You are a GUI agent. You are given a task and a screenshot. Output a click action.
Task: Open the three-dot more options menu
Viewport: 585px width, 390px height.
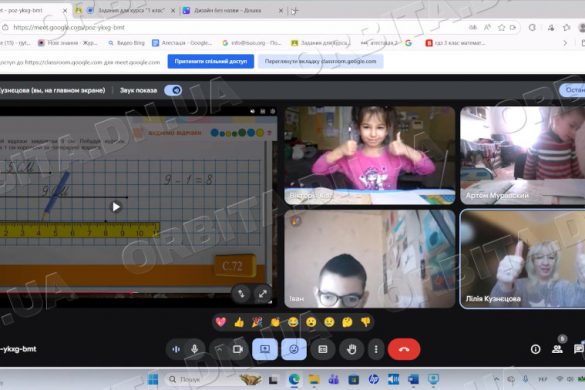(x=376, y=349)
